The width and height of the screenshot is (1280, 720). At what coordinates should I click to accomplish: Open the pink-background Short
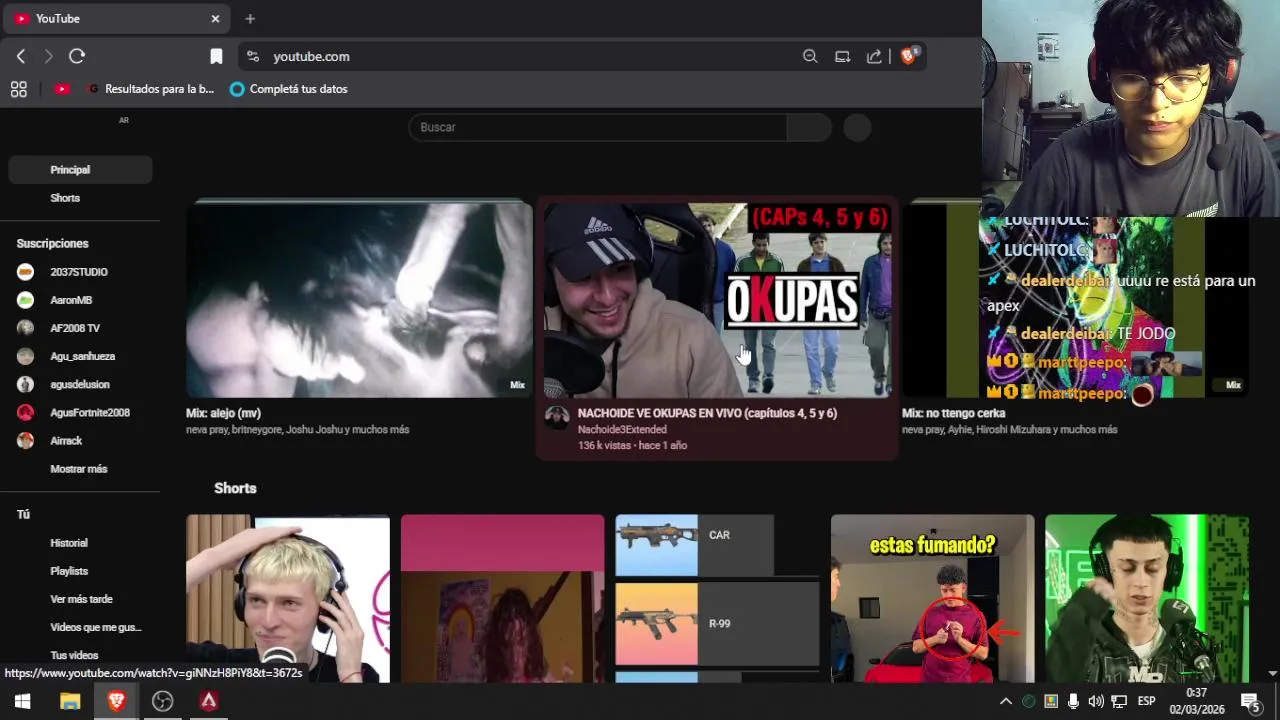502,598
